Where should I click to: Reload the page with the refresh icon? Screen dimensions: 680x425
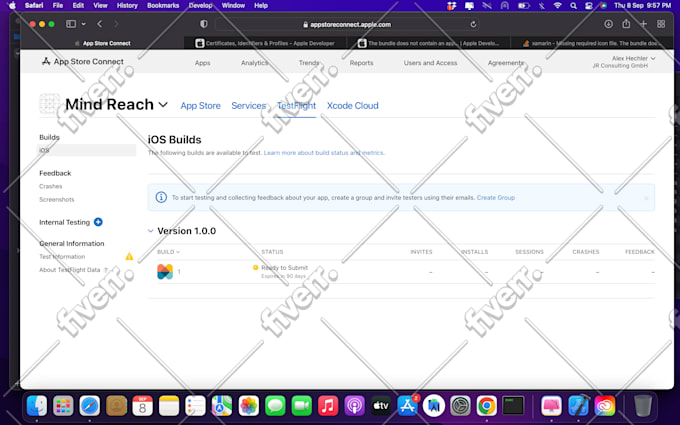pos(473,24)
